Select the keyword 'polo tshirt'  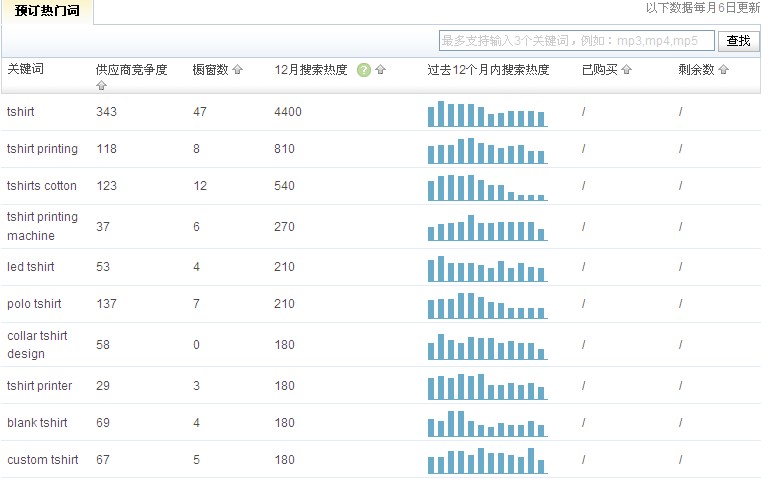point(34,304)
